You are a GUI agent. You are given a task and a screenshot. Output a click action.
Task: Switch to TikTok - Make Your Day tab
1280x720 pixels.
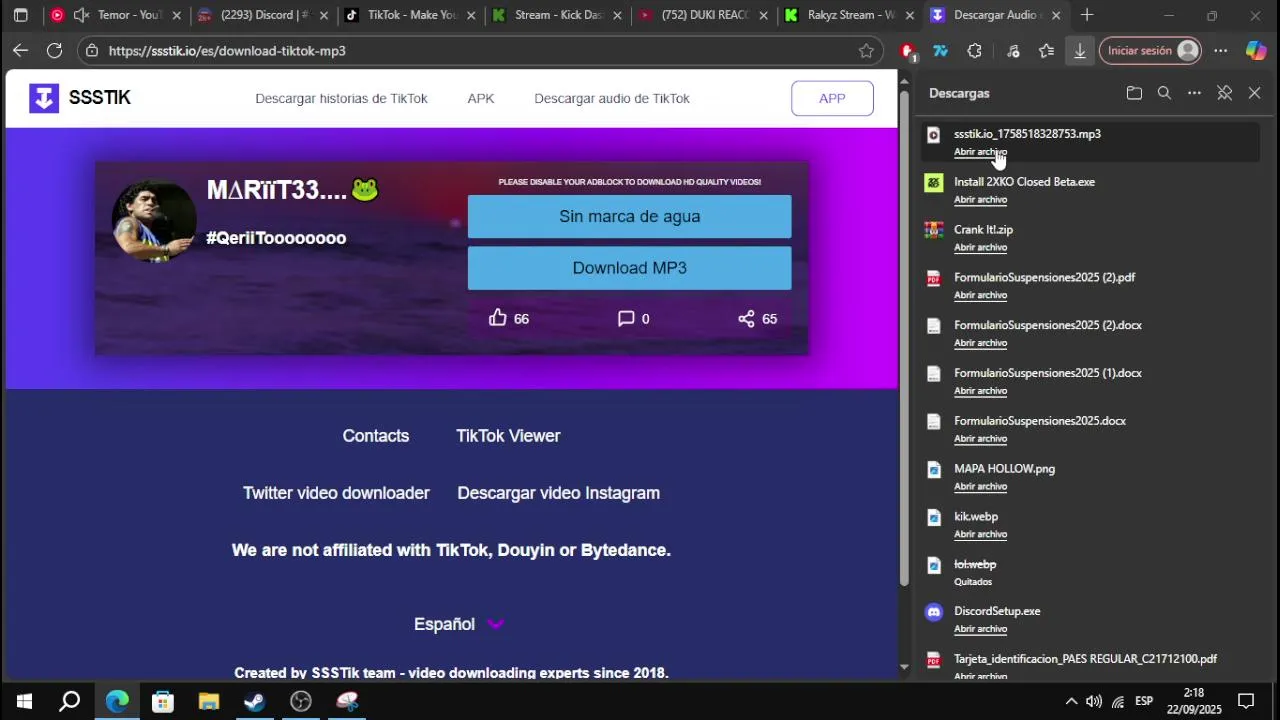point(409,15)
